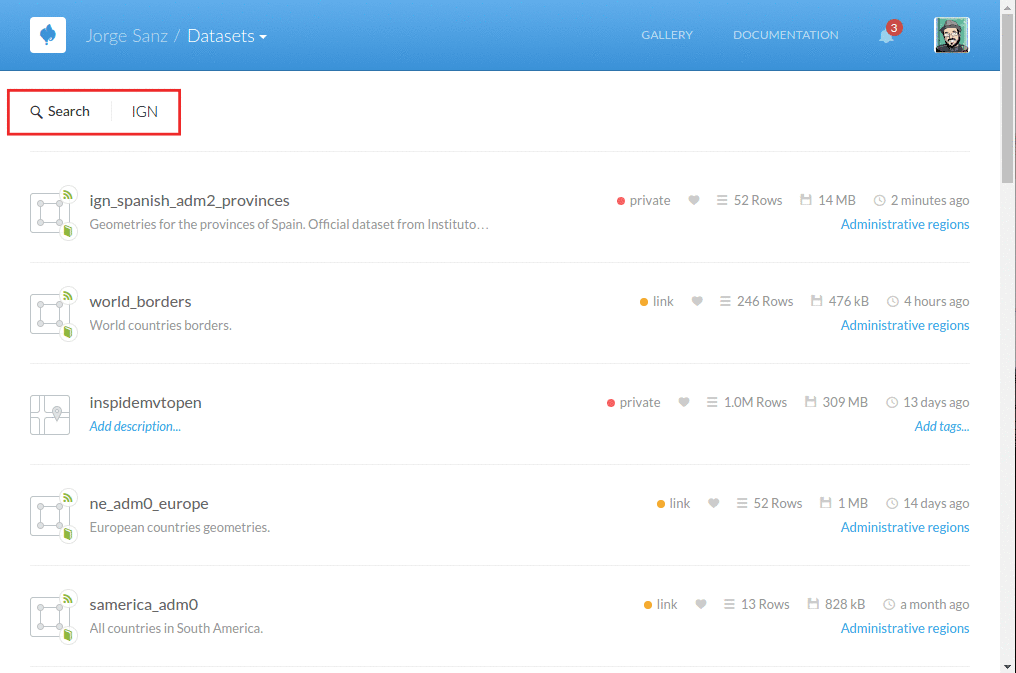Click the library book badge on world_borders thumbnail

(x=66, y=332)
